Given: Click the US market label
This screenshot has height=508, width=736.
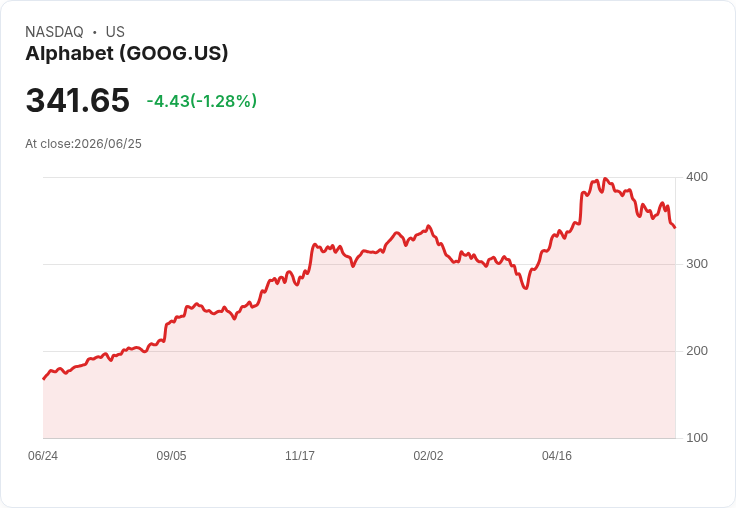Looking at the screenshot, I should point(115,32).
